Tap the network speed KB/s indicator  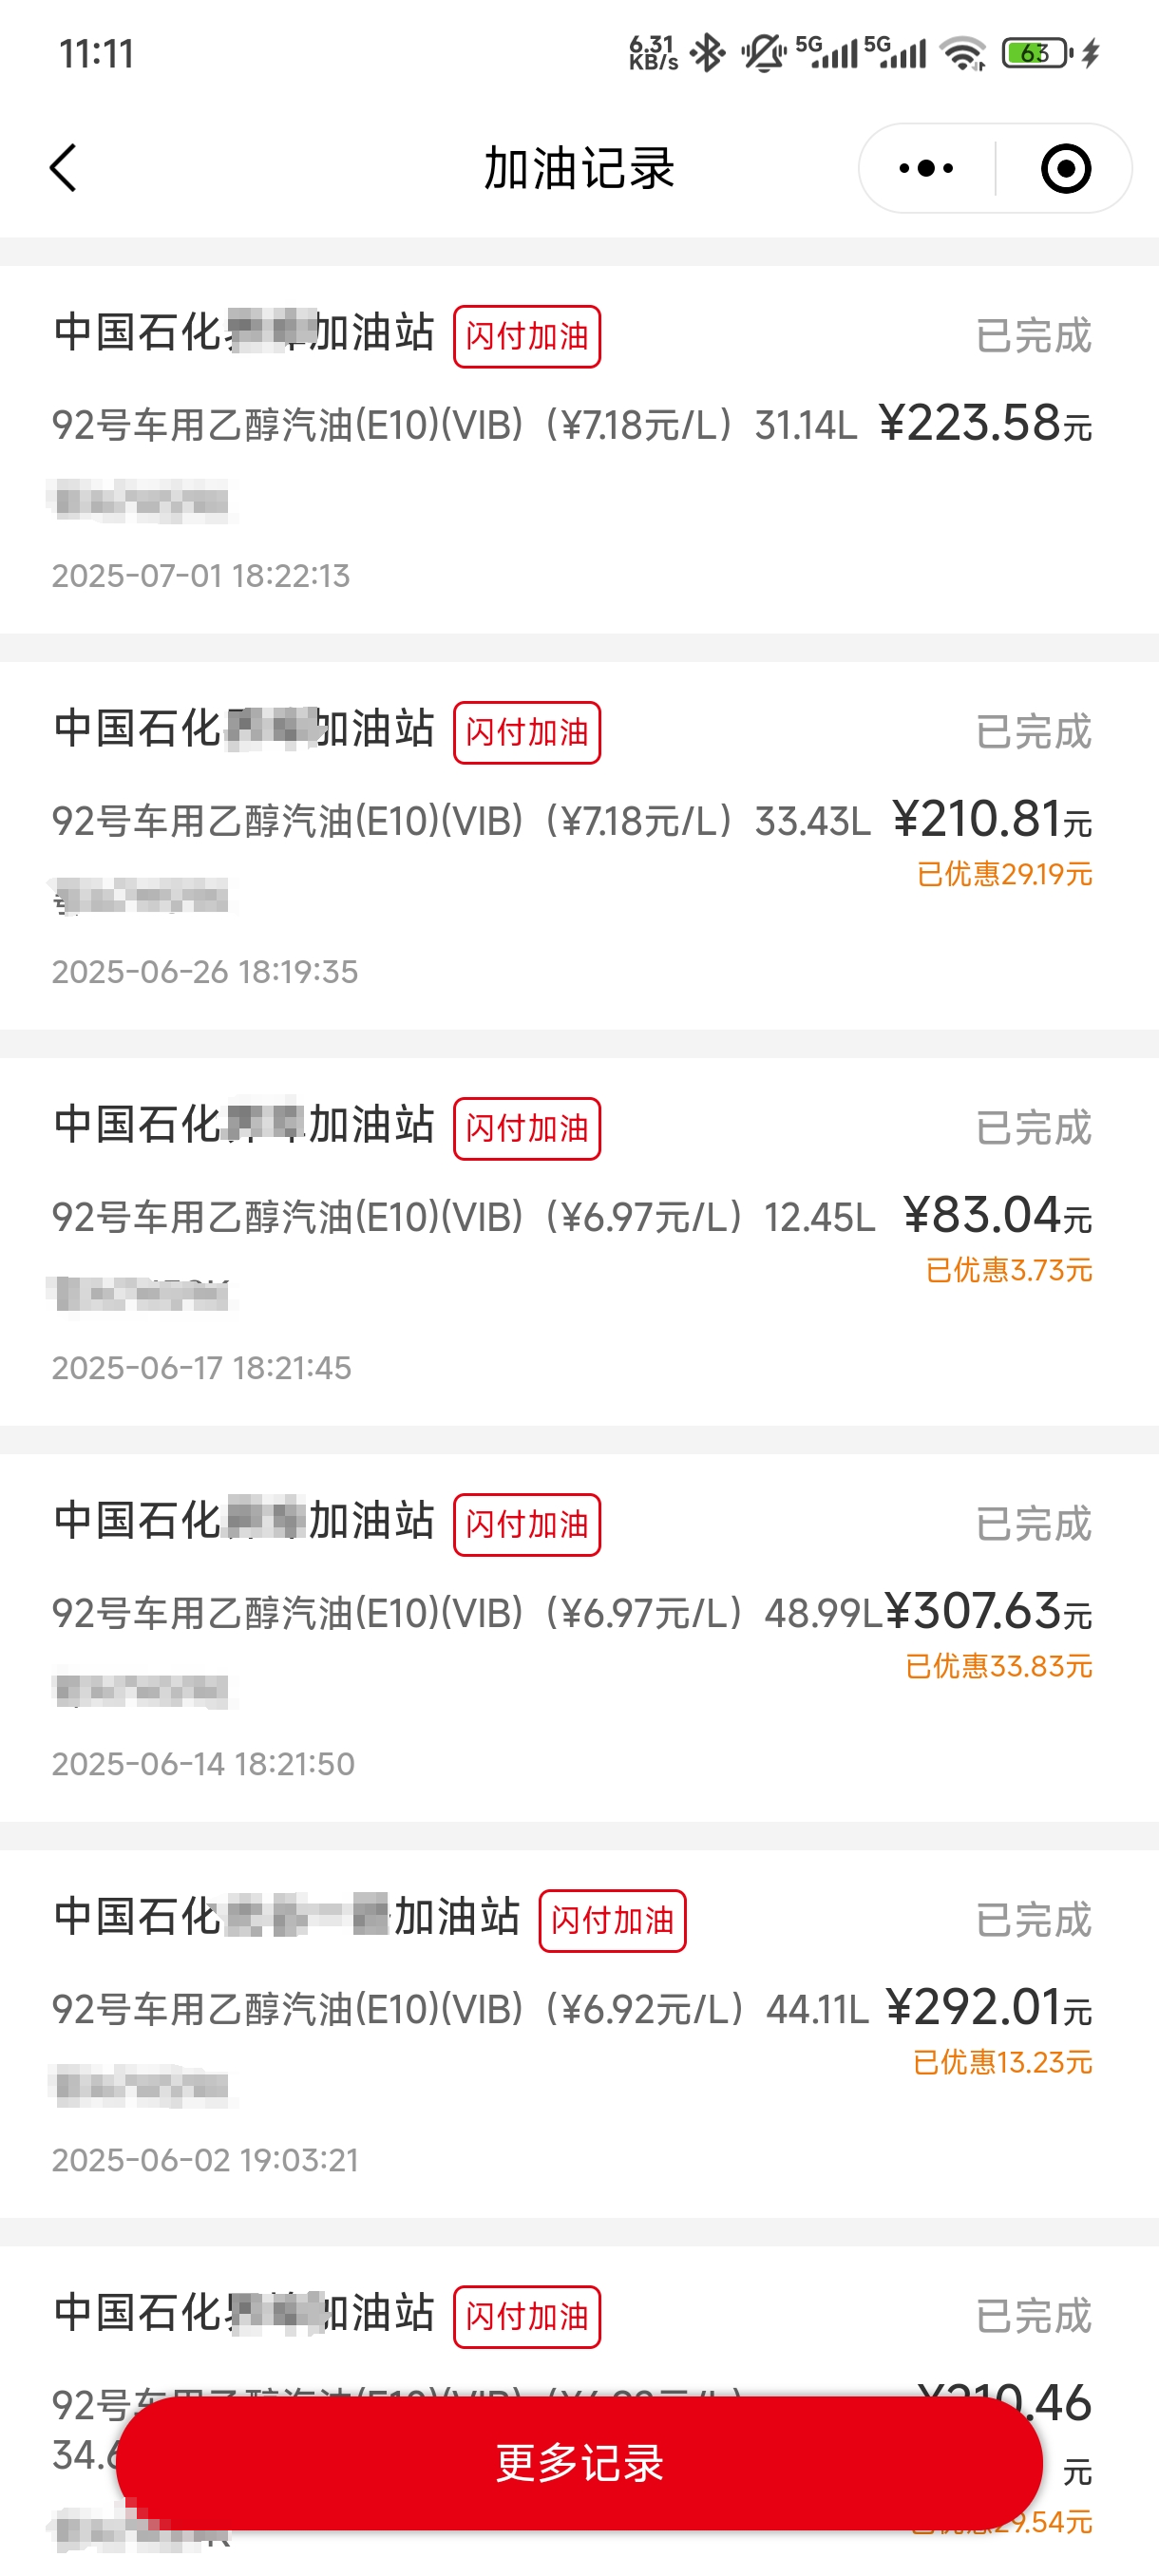[x=653, y=53]
